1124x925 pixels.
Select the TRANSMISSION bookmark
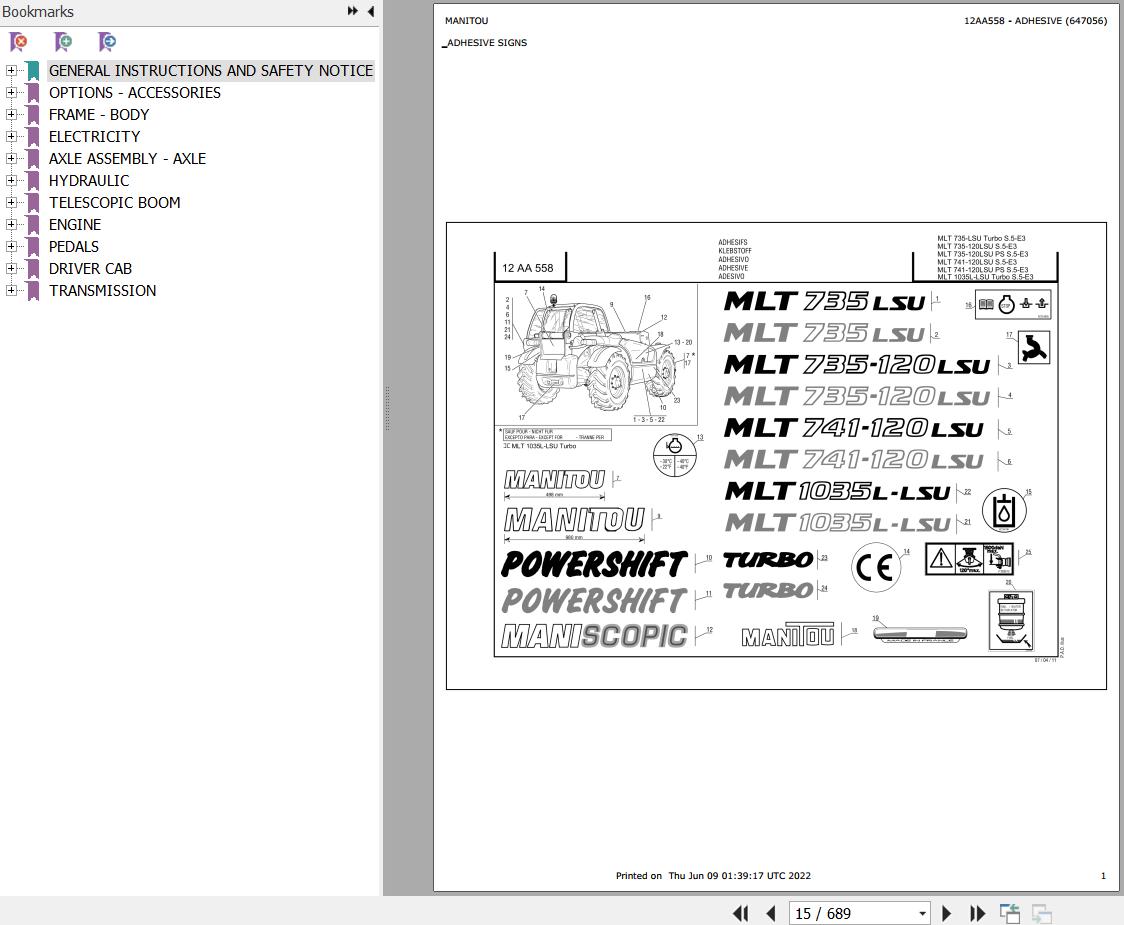(103, 290)
